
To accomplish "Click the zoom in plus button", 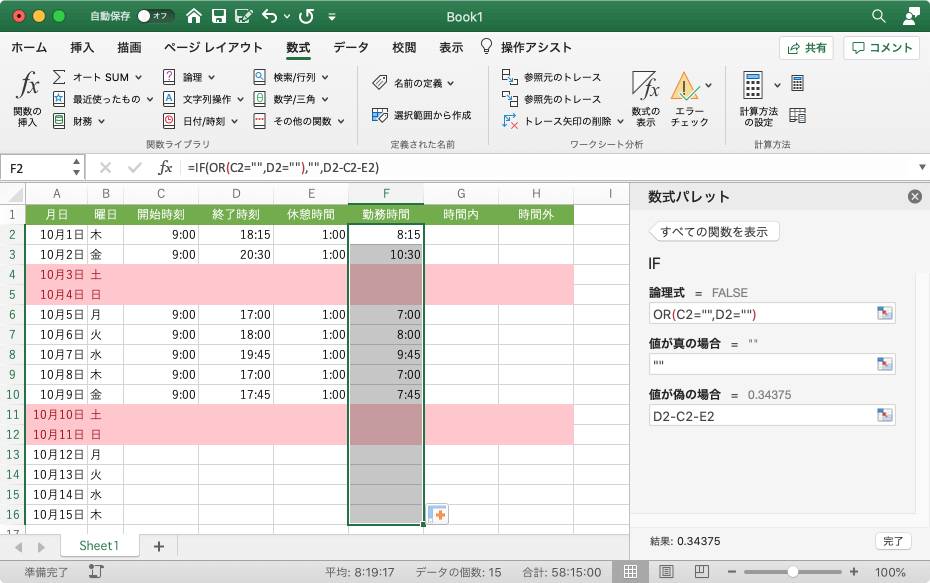I will tap(853, 572).
